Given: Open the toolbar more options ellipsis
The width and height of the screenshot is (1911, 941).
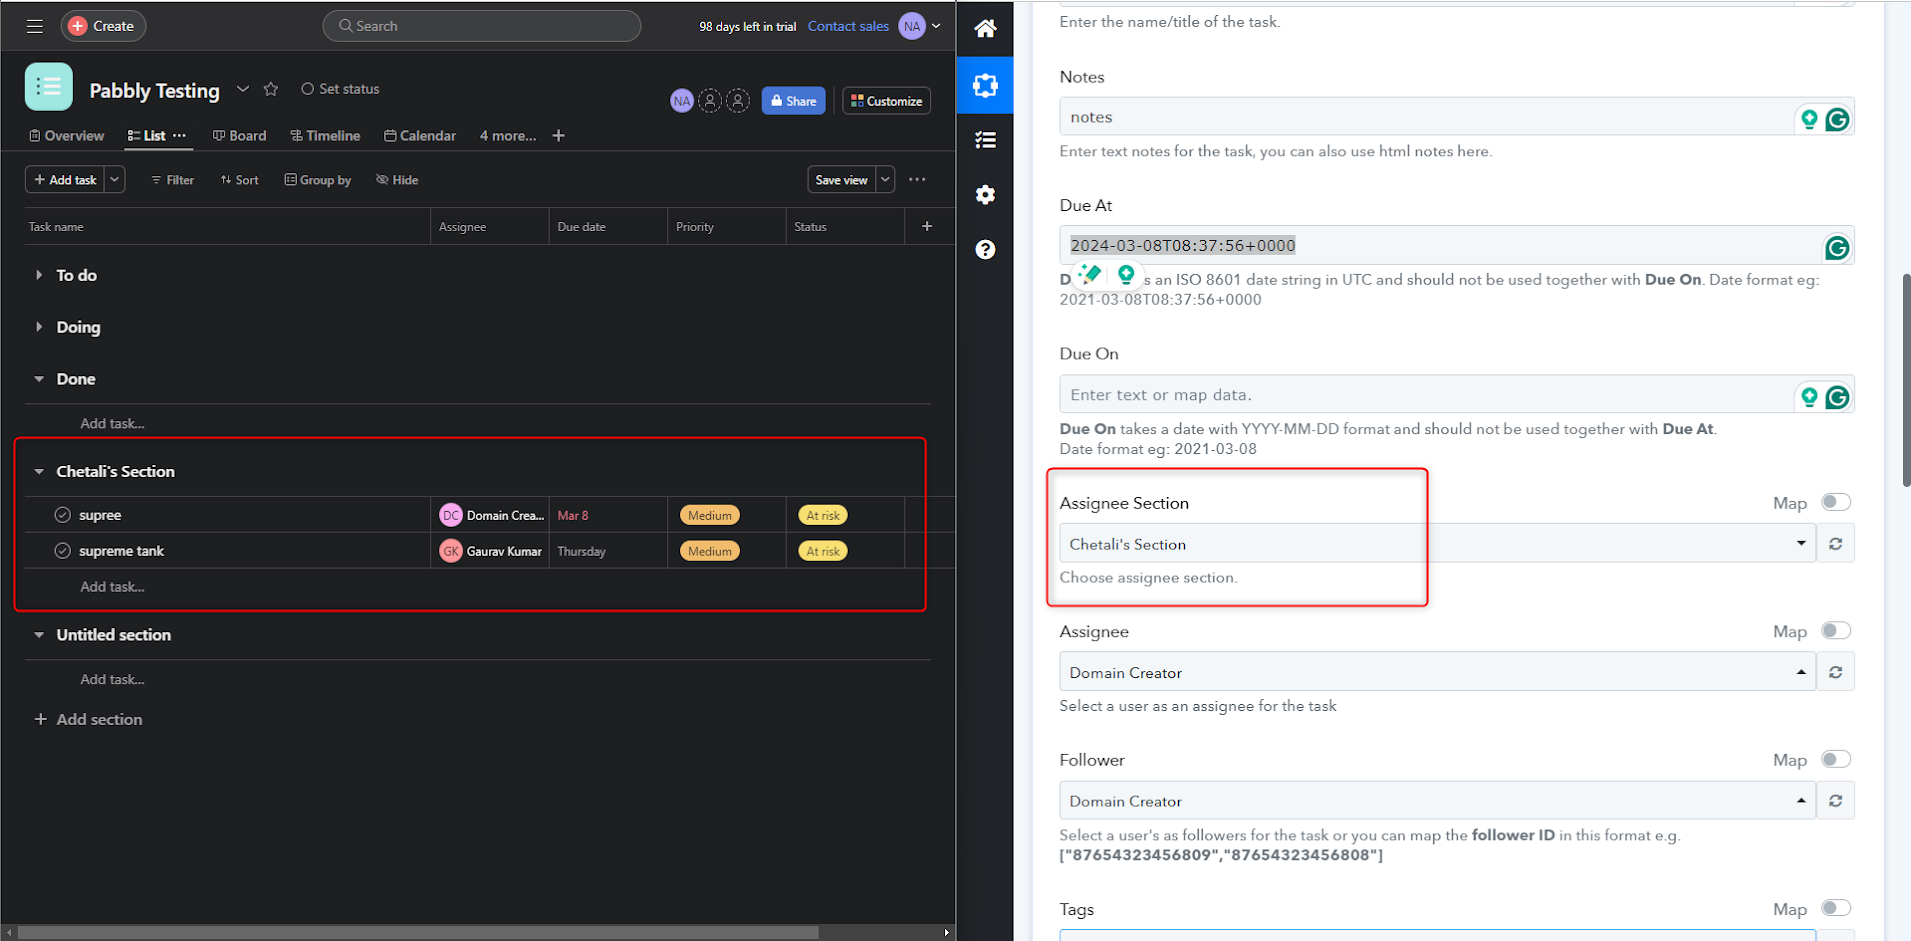Looking at the screenshot, I should 917,180.
